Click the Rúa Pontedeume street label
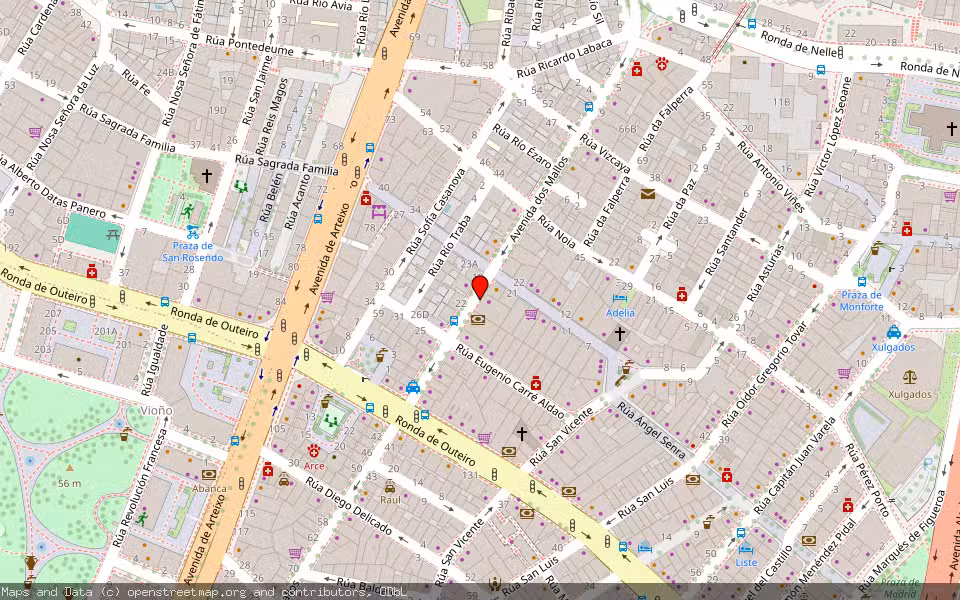This screenshot has height=600, width=960. (249, 45)
